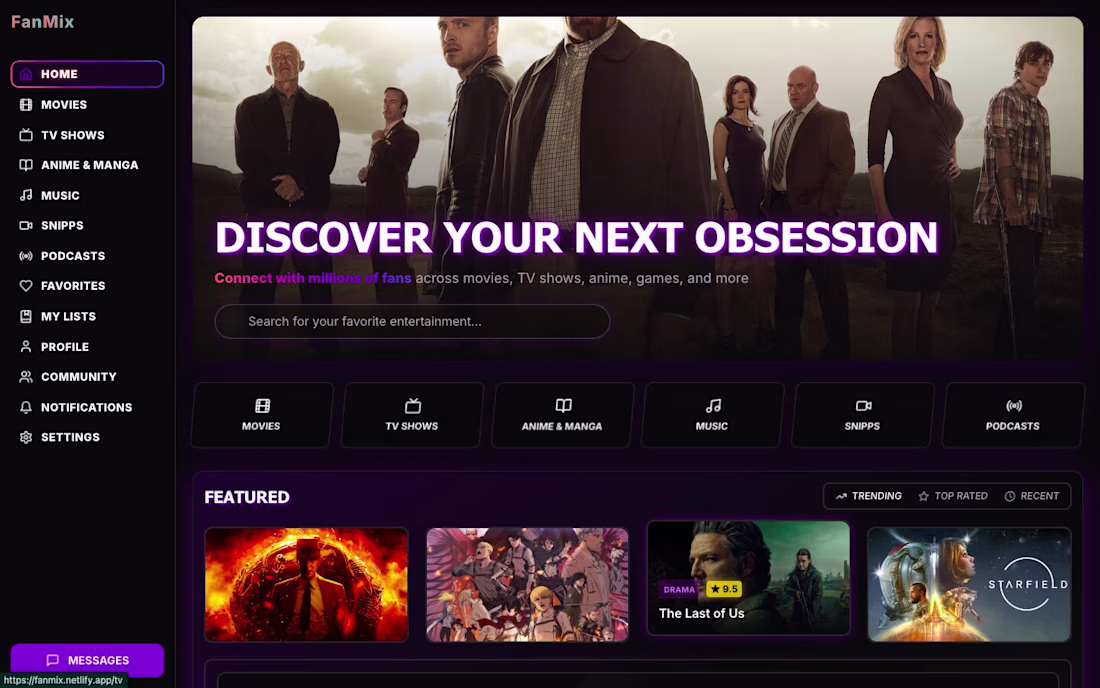Switch to Top Rated filter
This screenshot has height=688, width=1100.
click(x=953, y=496)
